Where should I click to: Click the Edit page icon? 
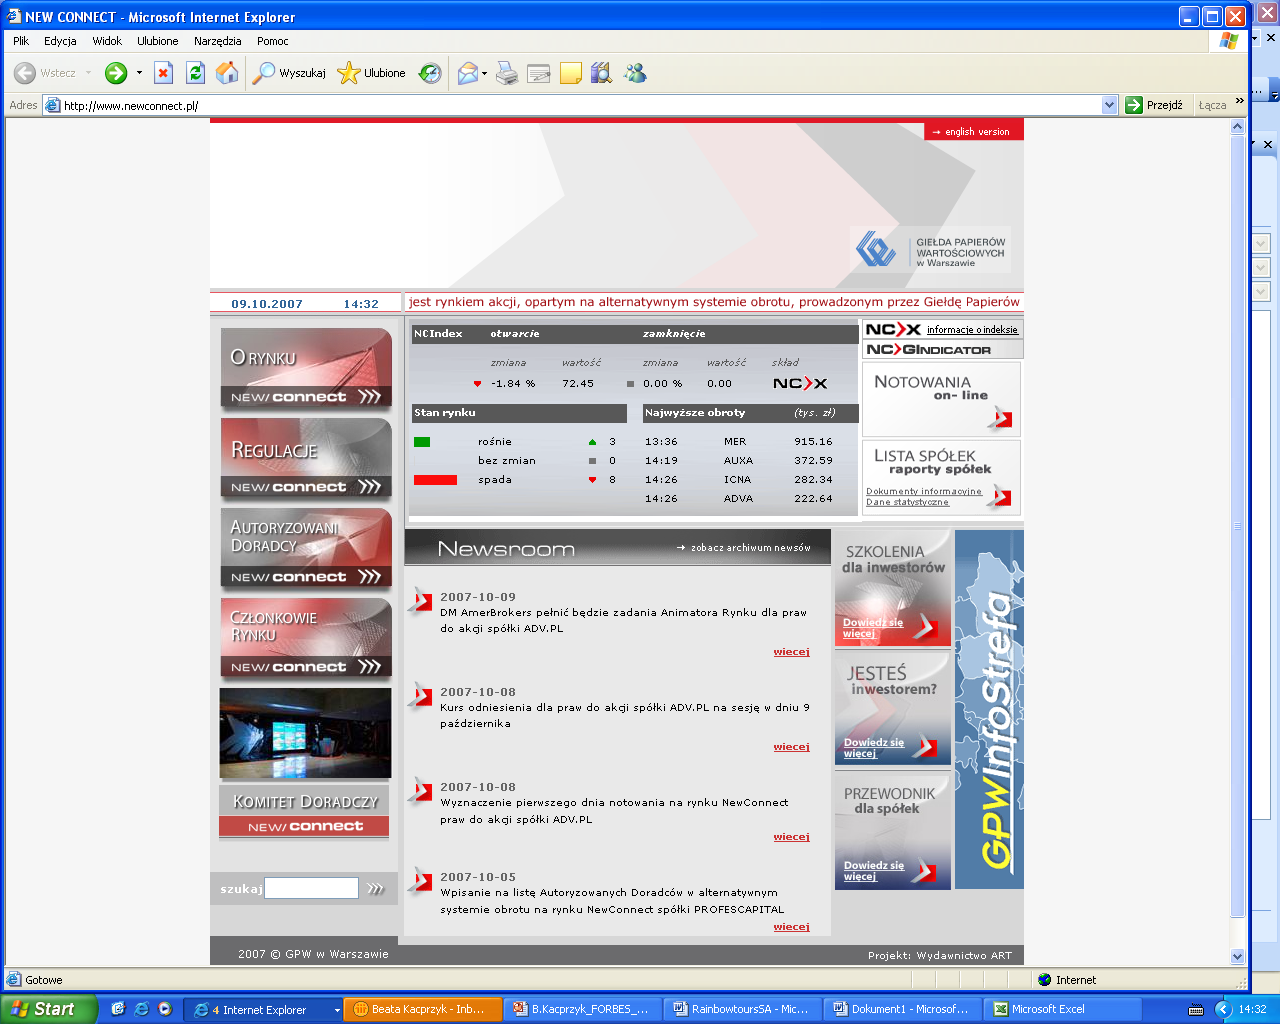click(x=539, y=73)
